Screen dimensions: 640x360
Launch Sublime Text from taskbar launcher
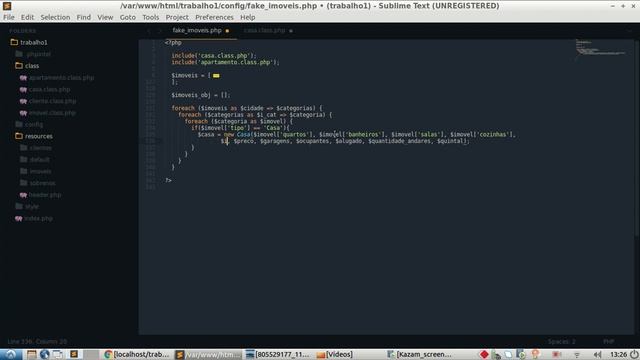pos(74,354)
